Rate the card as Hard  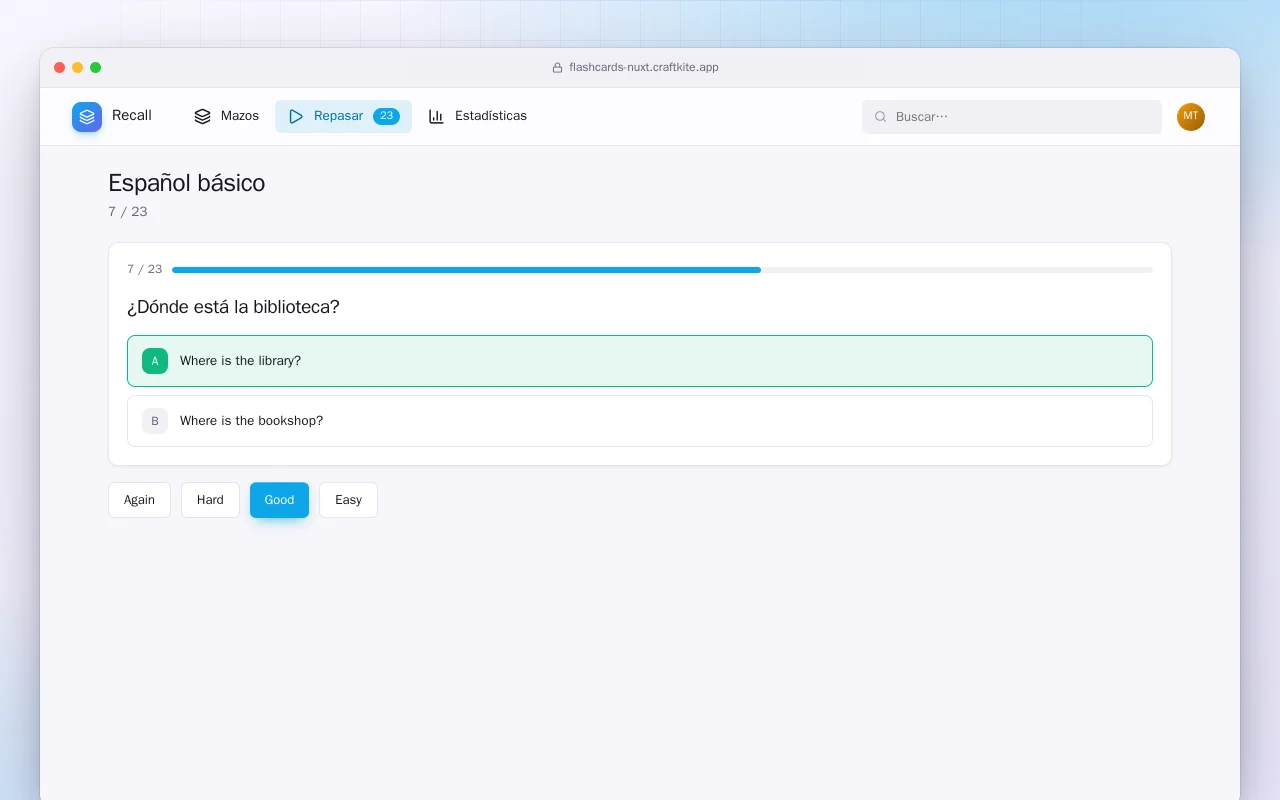tap(210, 500)
